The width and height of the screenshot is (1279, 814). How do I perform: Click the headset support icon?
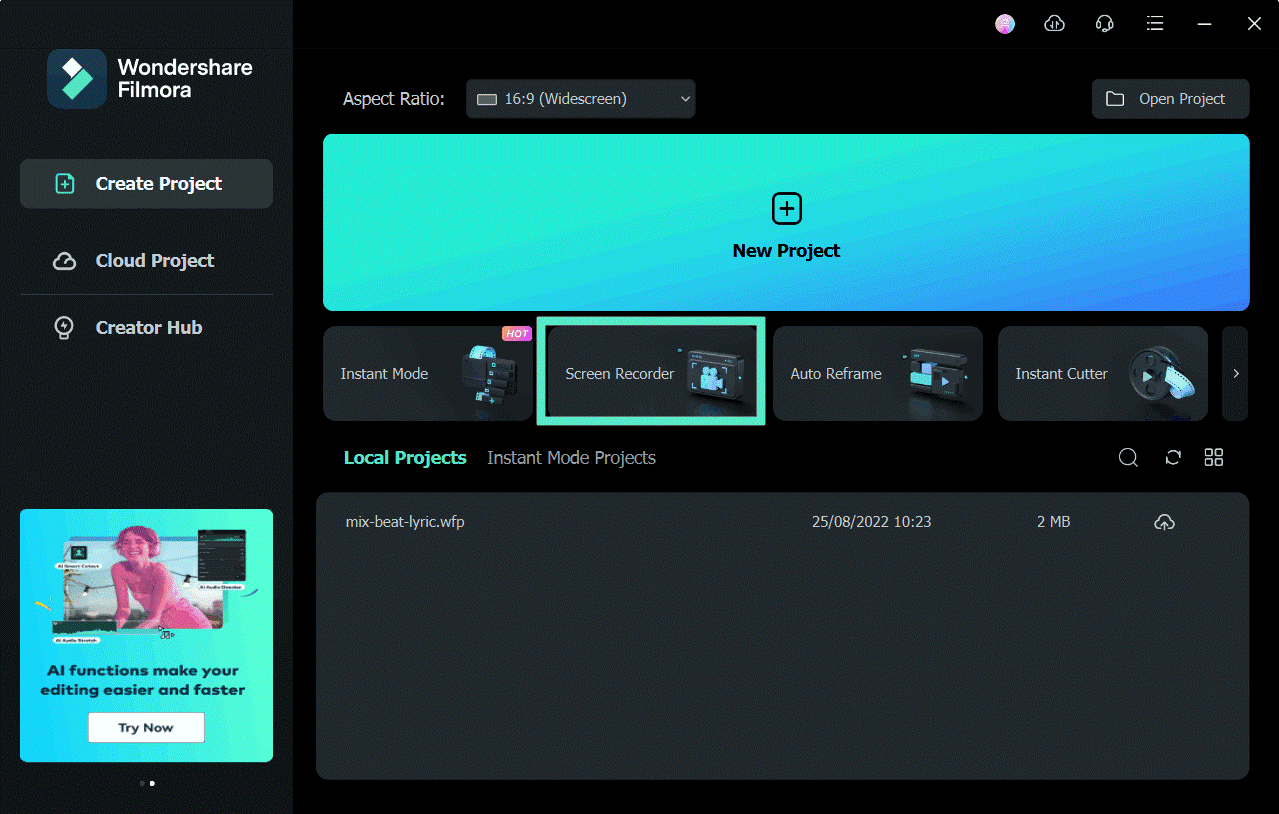[1104, 23]
